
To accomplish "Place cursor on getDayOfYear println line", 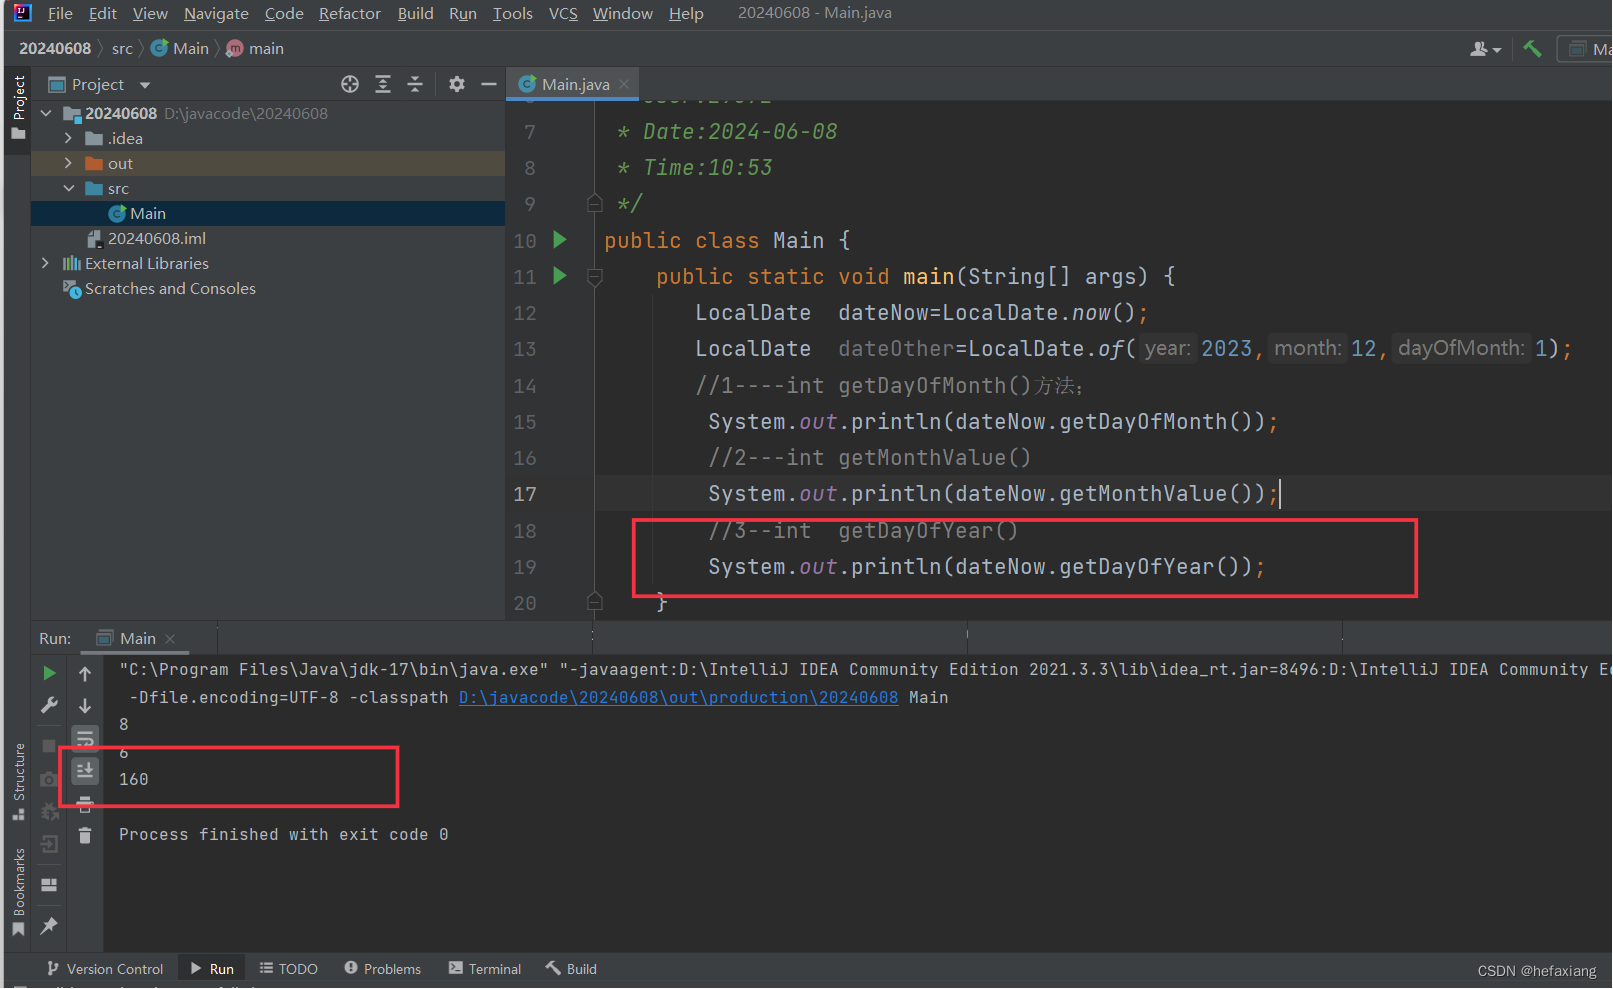I will pos(986,567).
